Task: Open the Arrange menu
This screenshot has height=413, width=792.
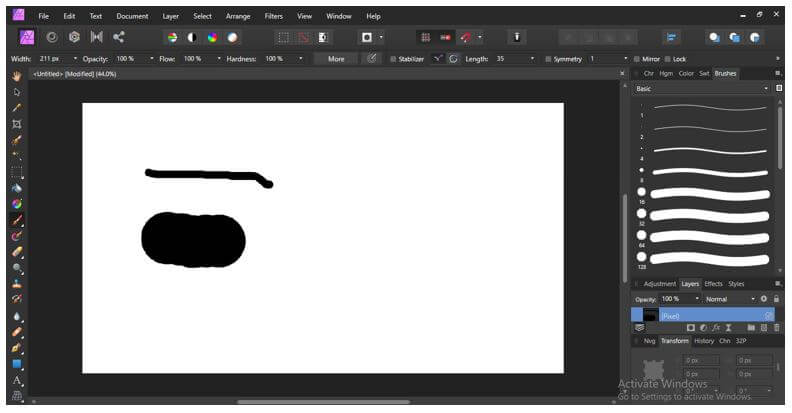Action: pyautogui.click(x=238, y=16)
